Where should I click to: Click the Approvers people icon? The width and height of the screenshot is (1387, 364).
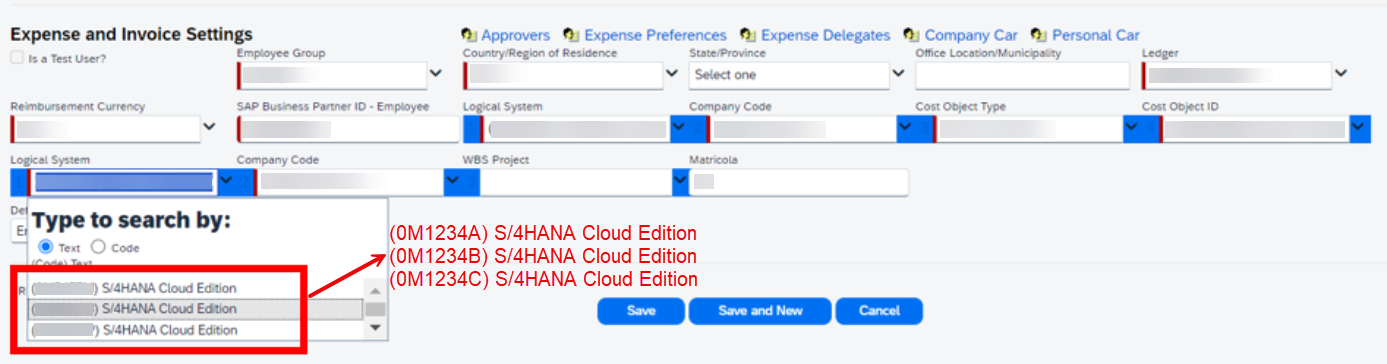pos(469,35)
